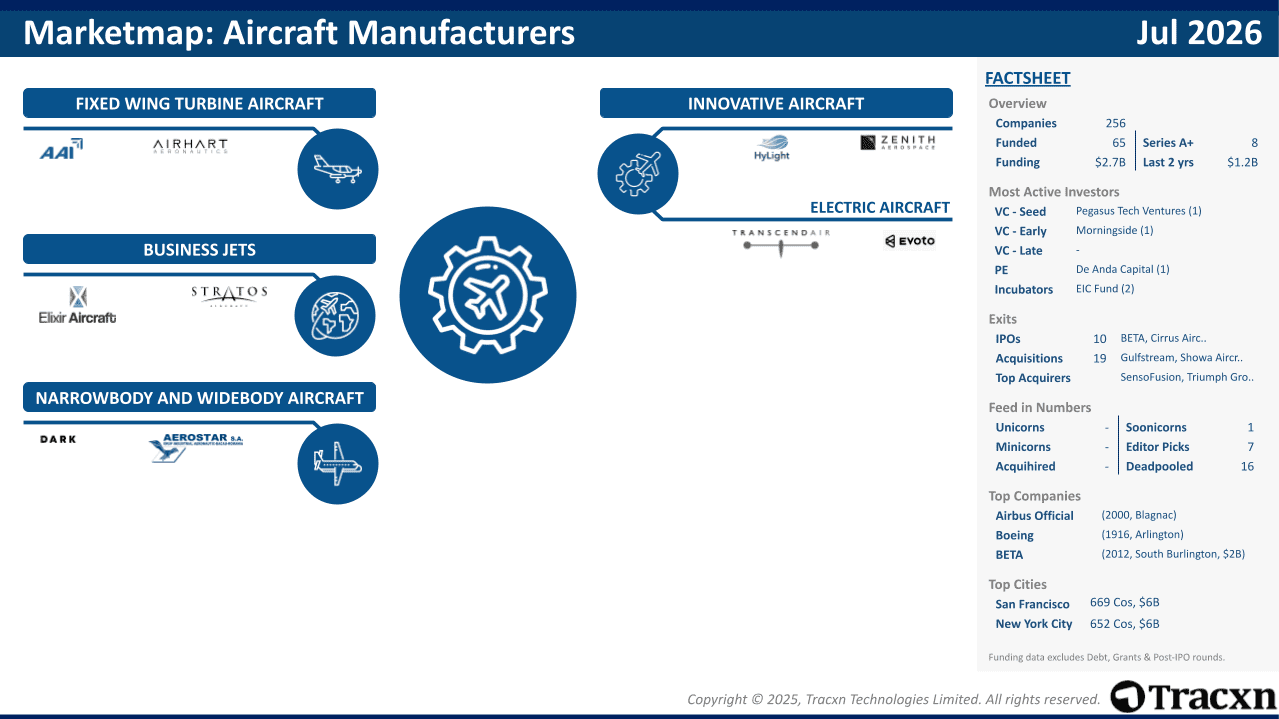
Task: Click the BETA top company entry
Action: (1009, 555)
